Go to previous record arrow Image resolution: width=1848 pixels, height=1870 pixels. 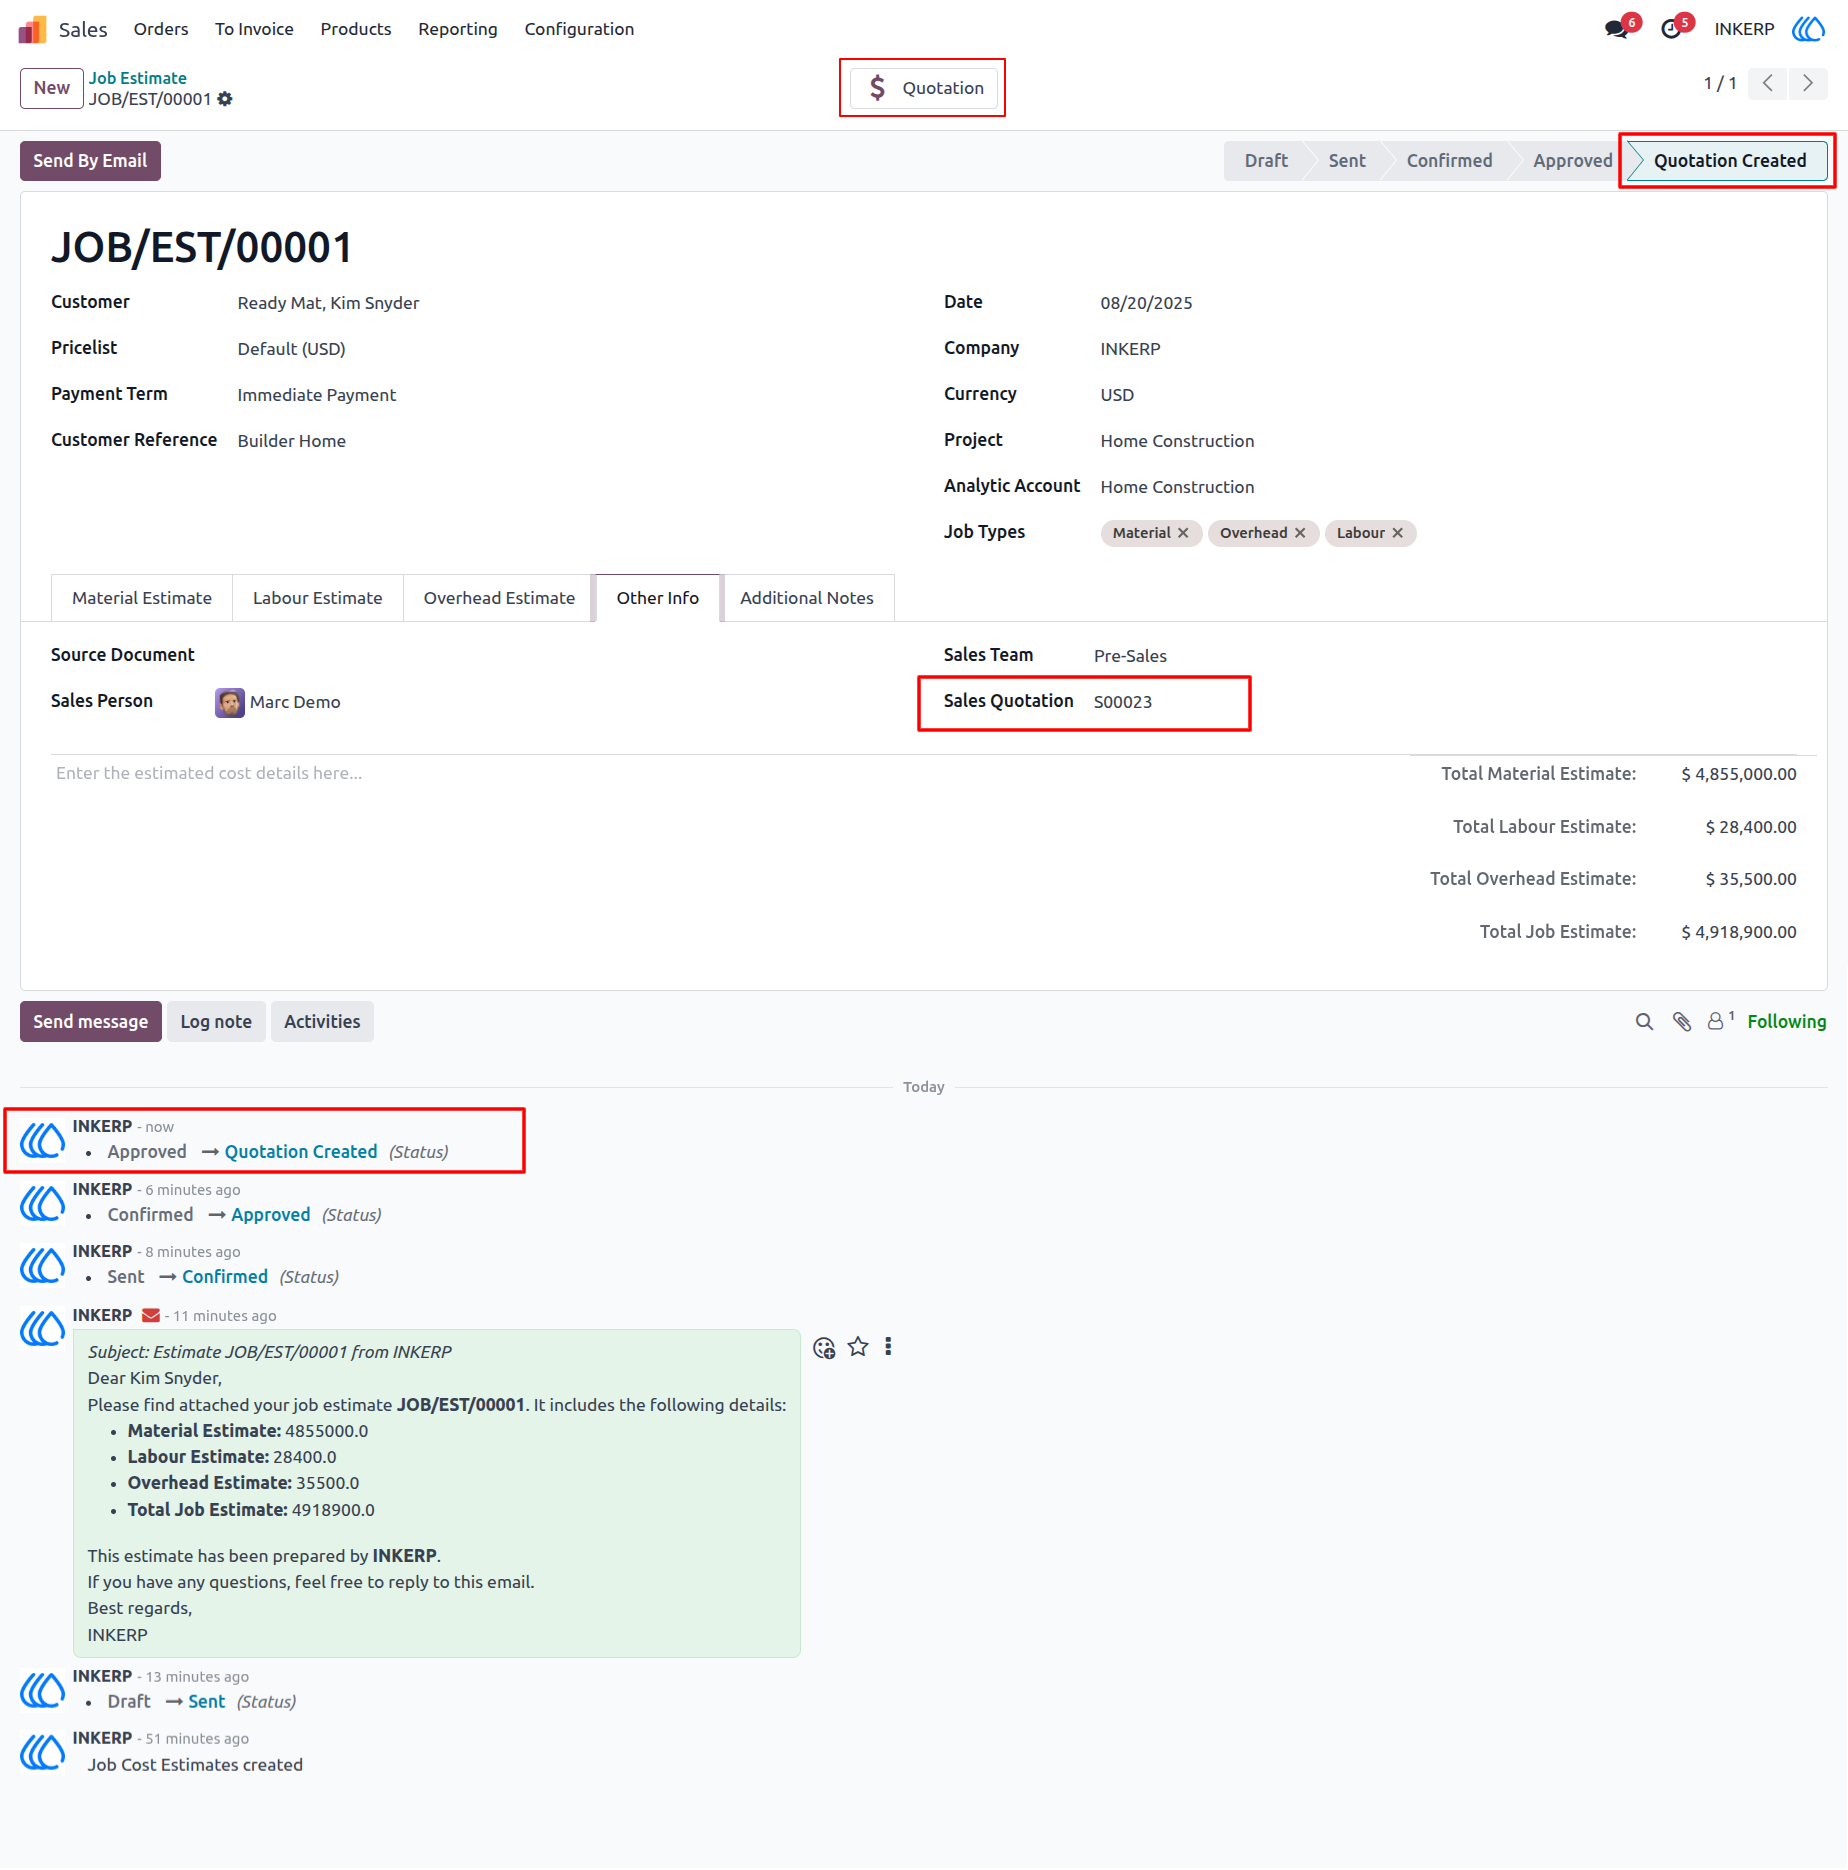point(1768,83)
